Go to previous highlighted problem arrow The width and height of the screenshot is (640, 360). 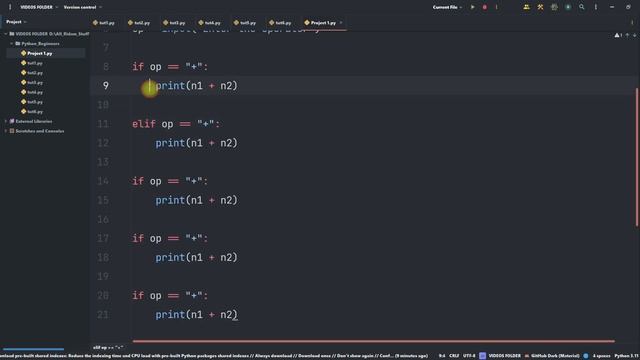pos(627,36)
